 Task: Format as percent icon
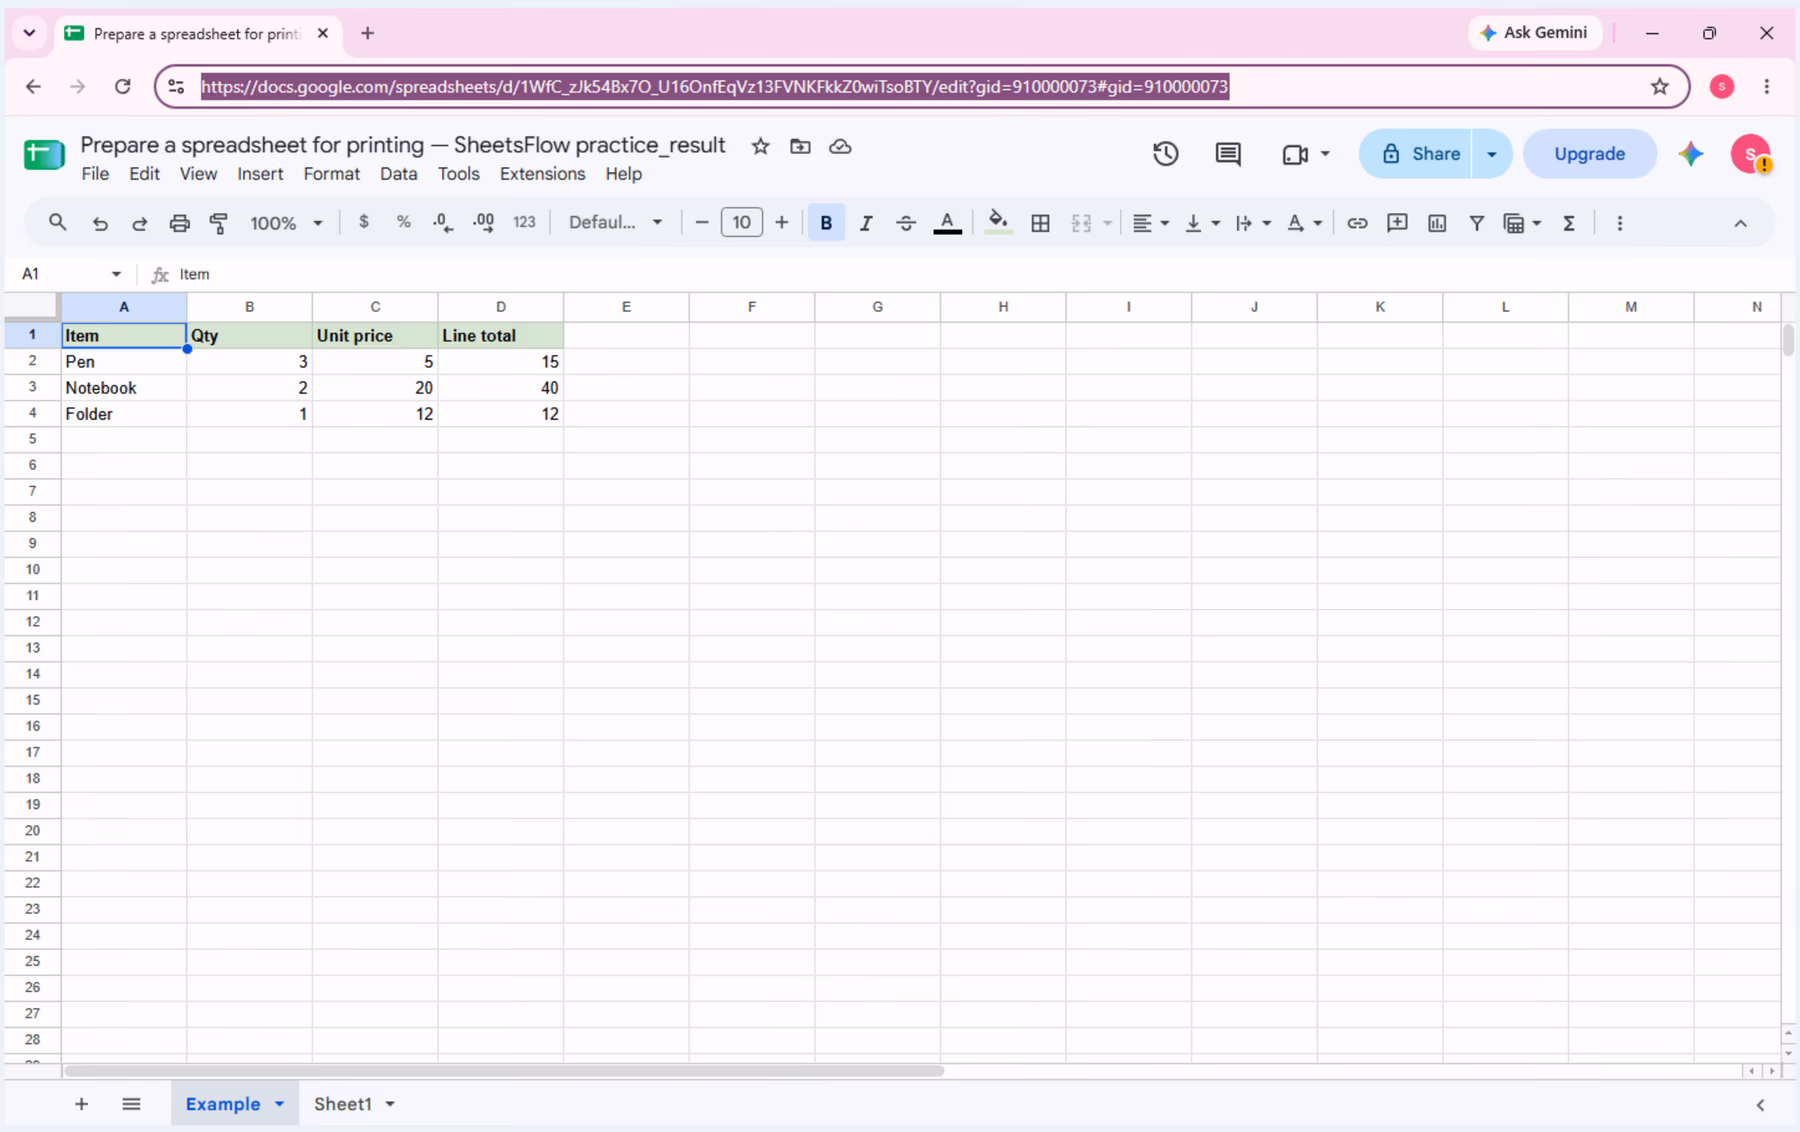pyautogui.click(x=403, y=222)
